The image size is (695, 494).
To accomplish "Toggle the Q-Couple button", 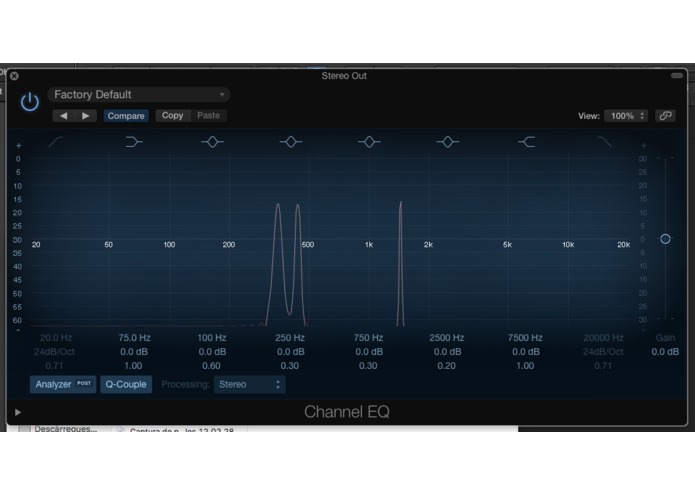I will (x=126, y=384).
